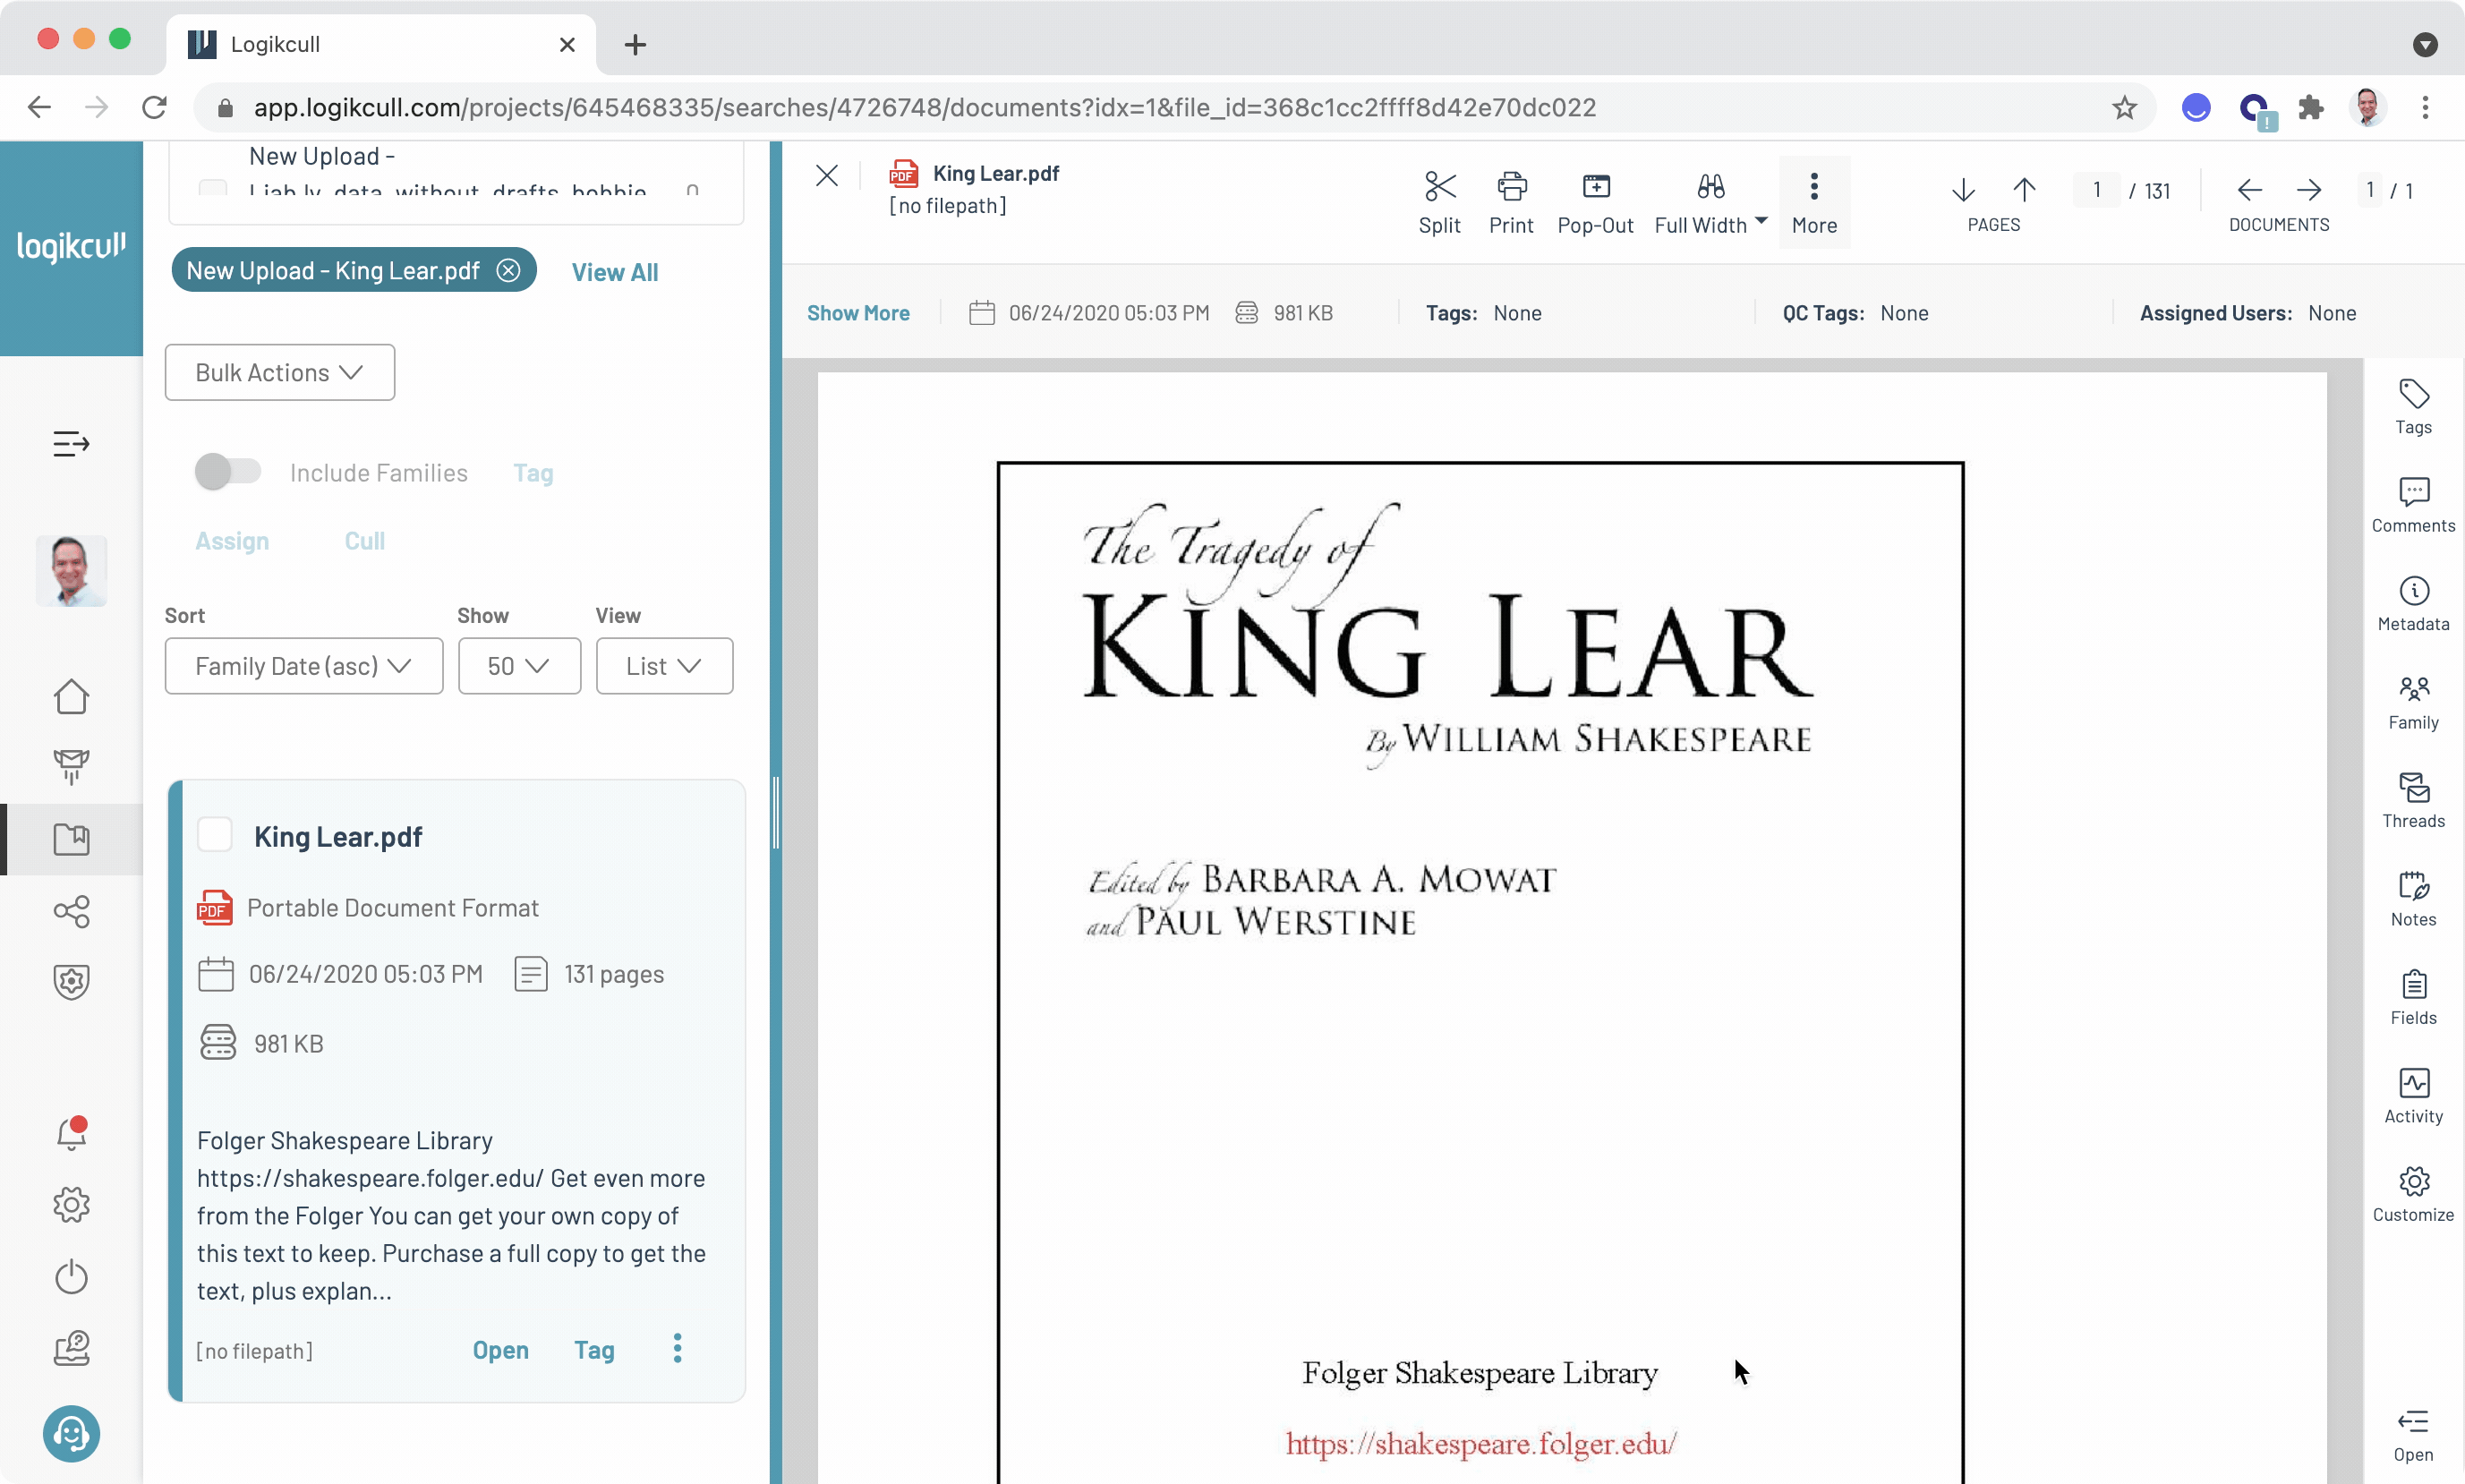Open a new browser tab
This screenshot has width=2465, height=1484.
634,44
